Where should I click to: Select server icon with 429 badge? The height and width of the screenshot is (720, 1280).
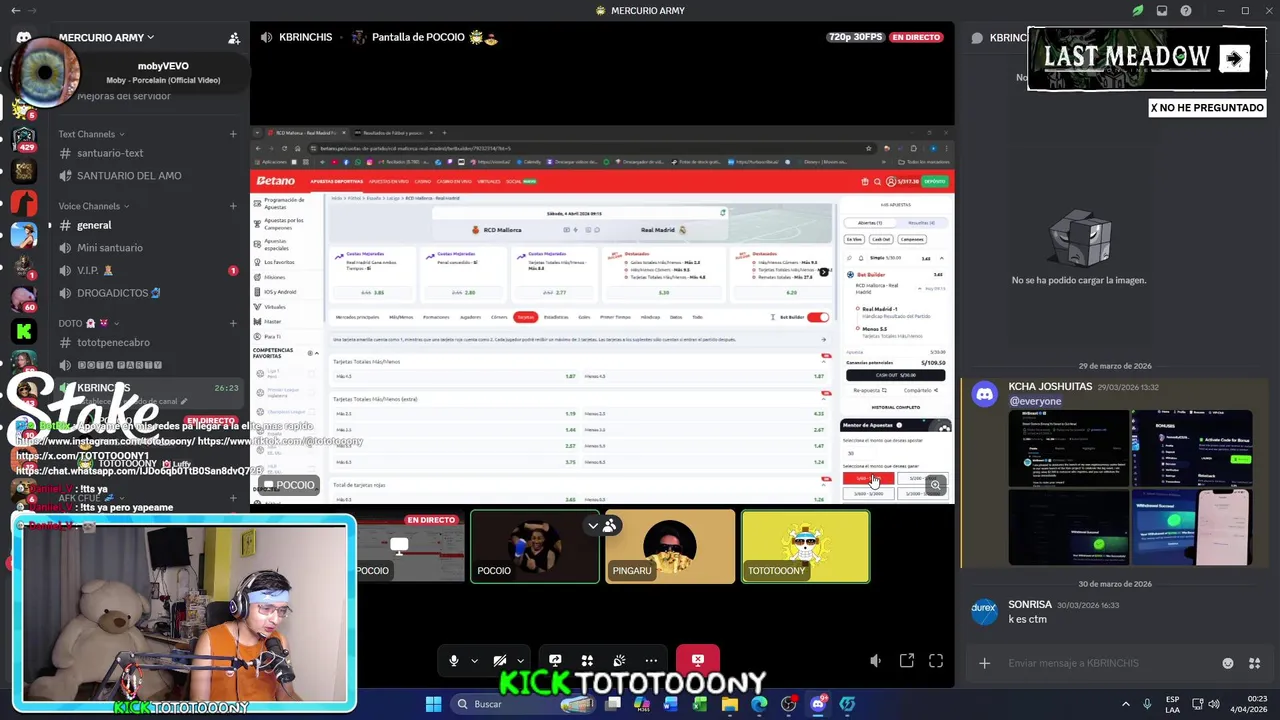tap(24, 137)
